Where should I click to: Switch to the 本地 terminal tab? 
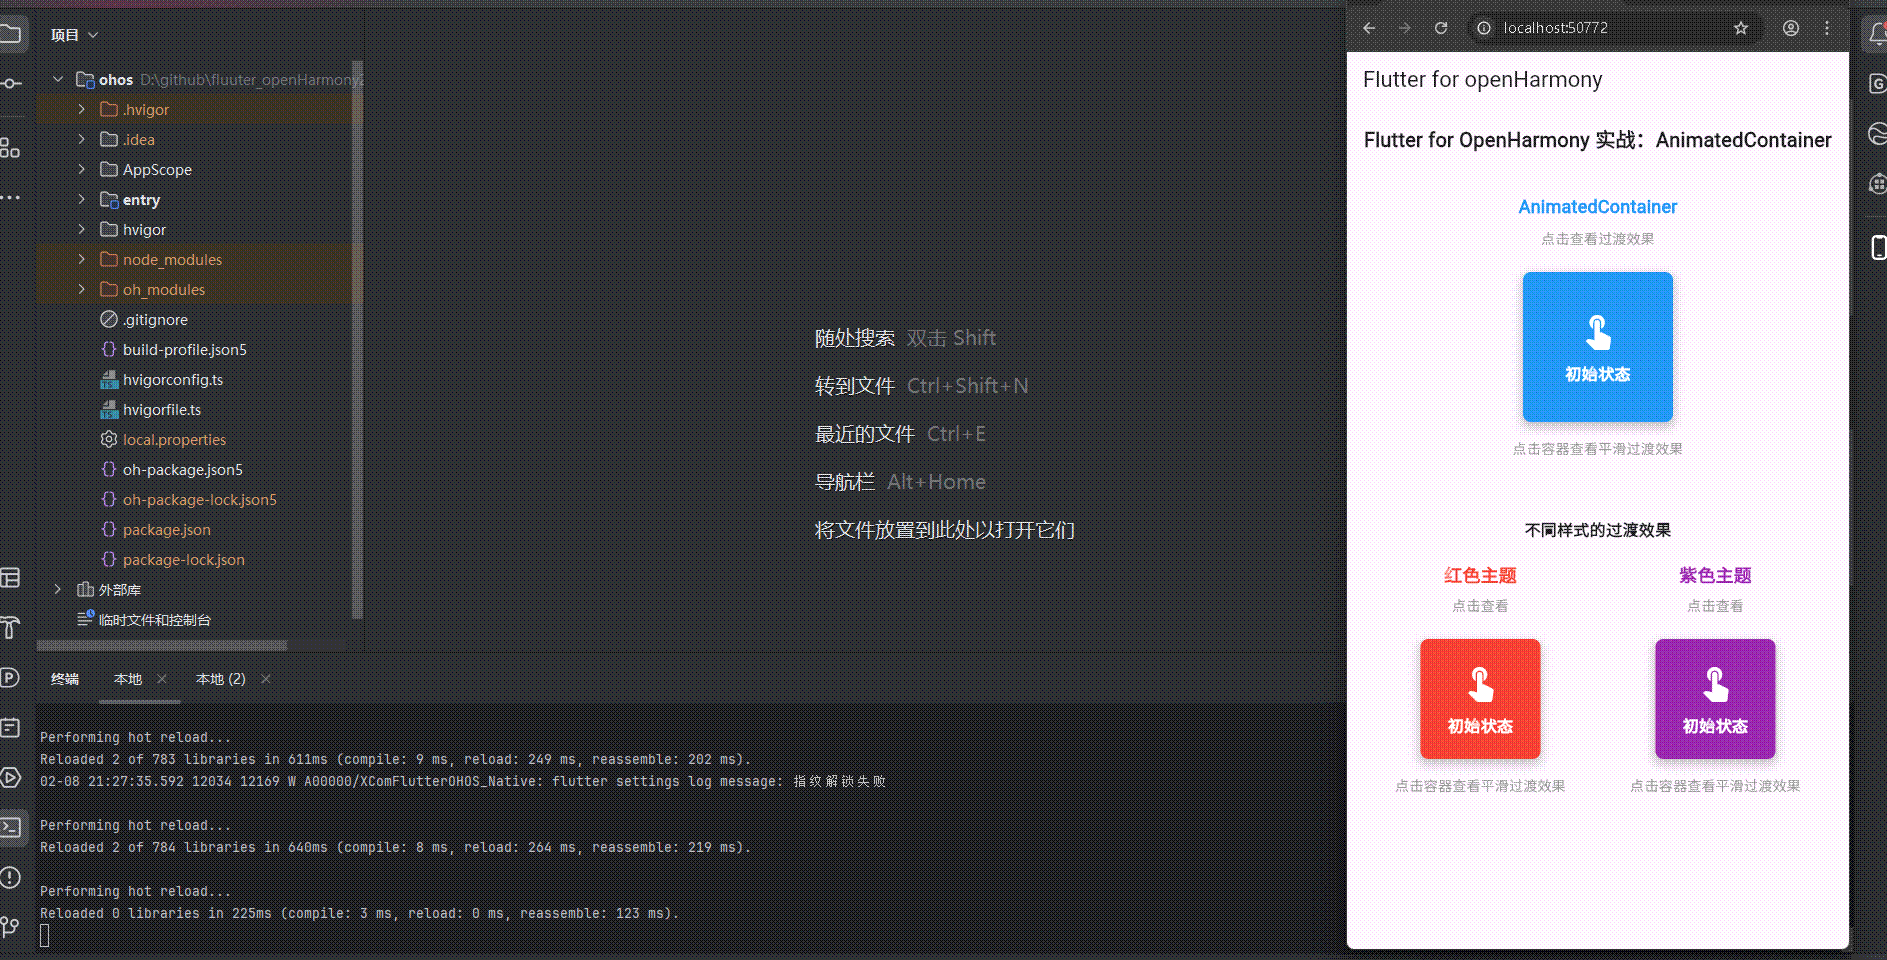pos(128,679)
